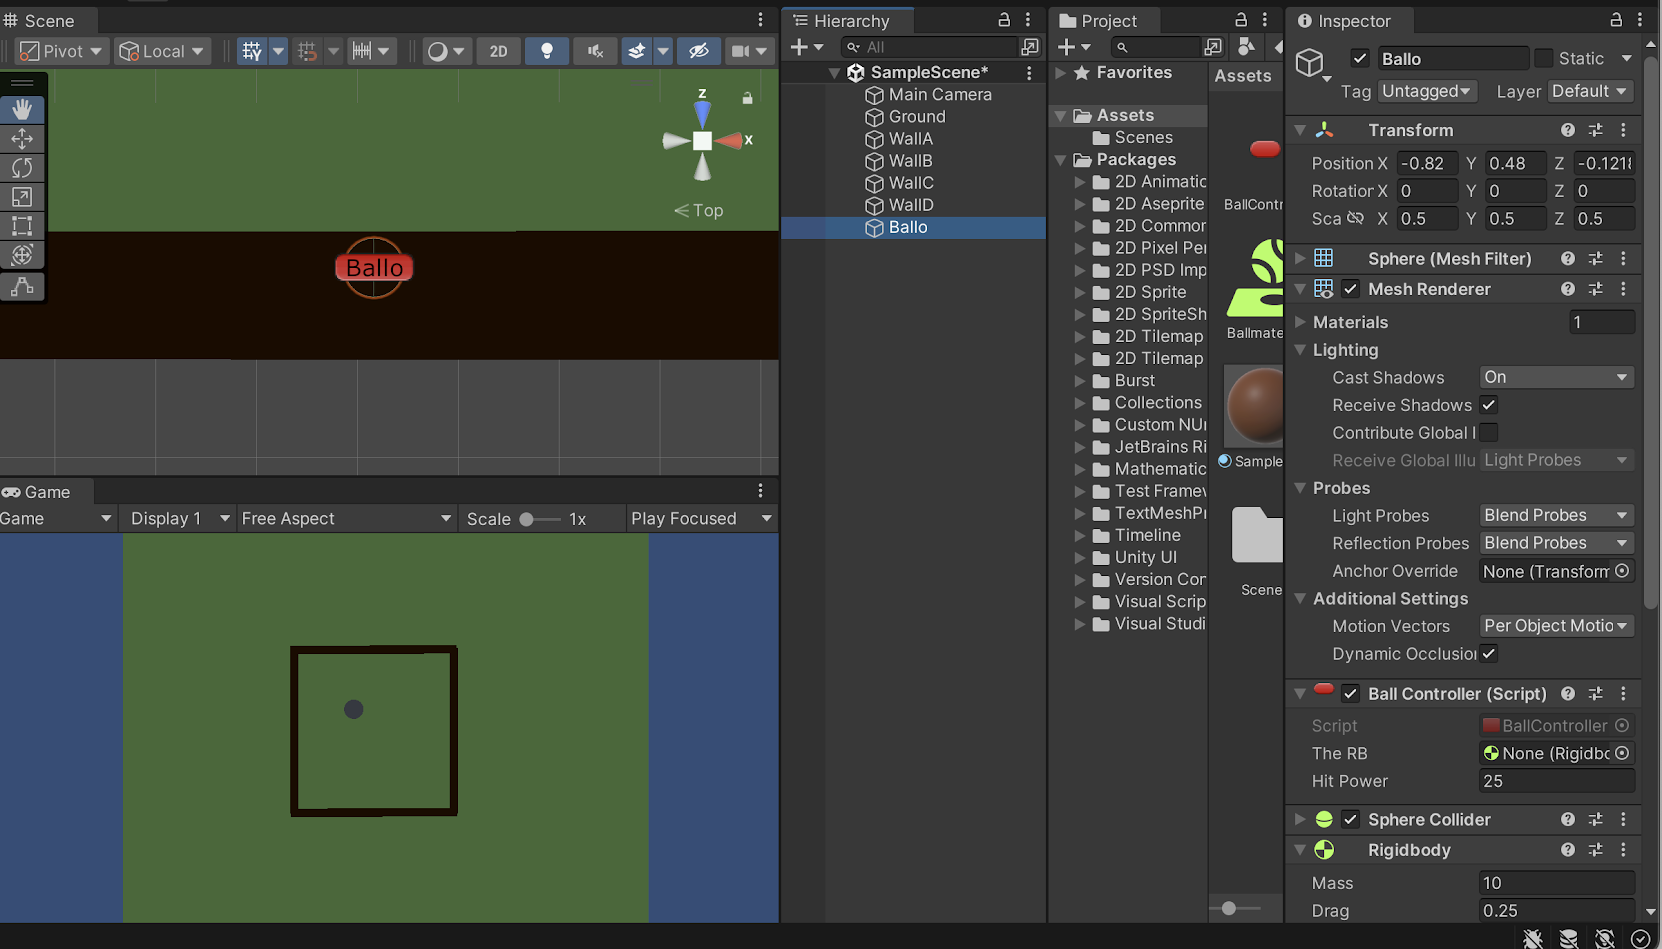Click scale constrain proportions link icon
Viewport: 1662px width, 949px height.
pyautogui.click(x=1355, y=218)
